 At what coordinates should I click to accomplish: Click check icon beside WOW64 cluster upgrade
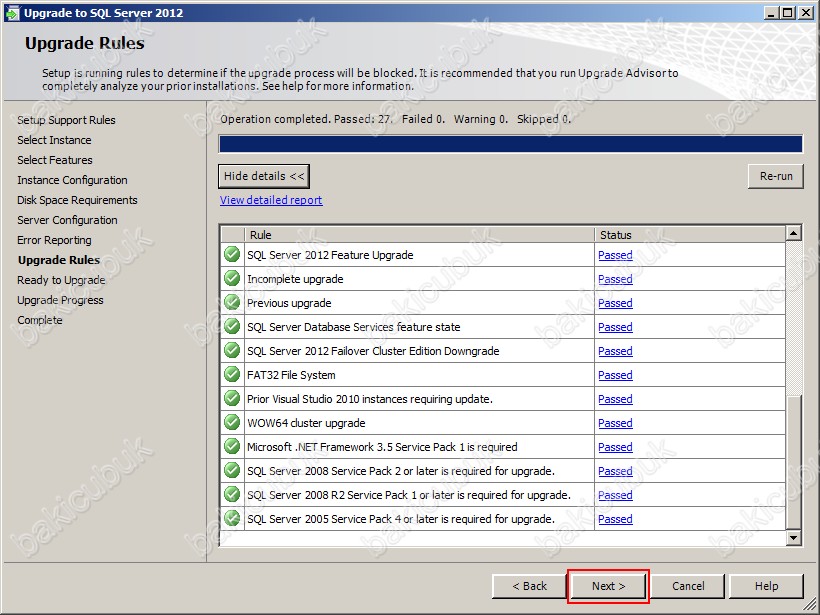coord(232,423)
